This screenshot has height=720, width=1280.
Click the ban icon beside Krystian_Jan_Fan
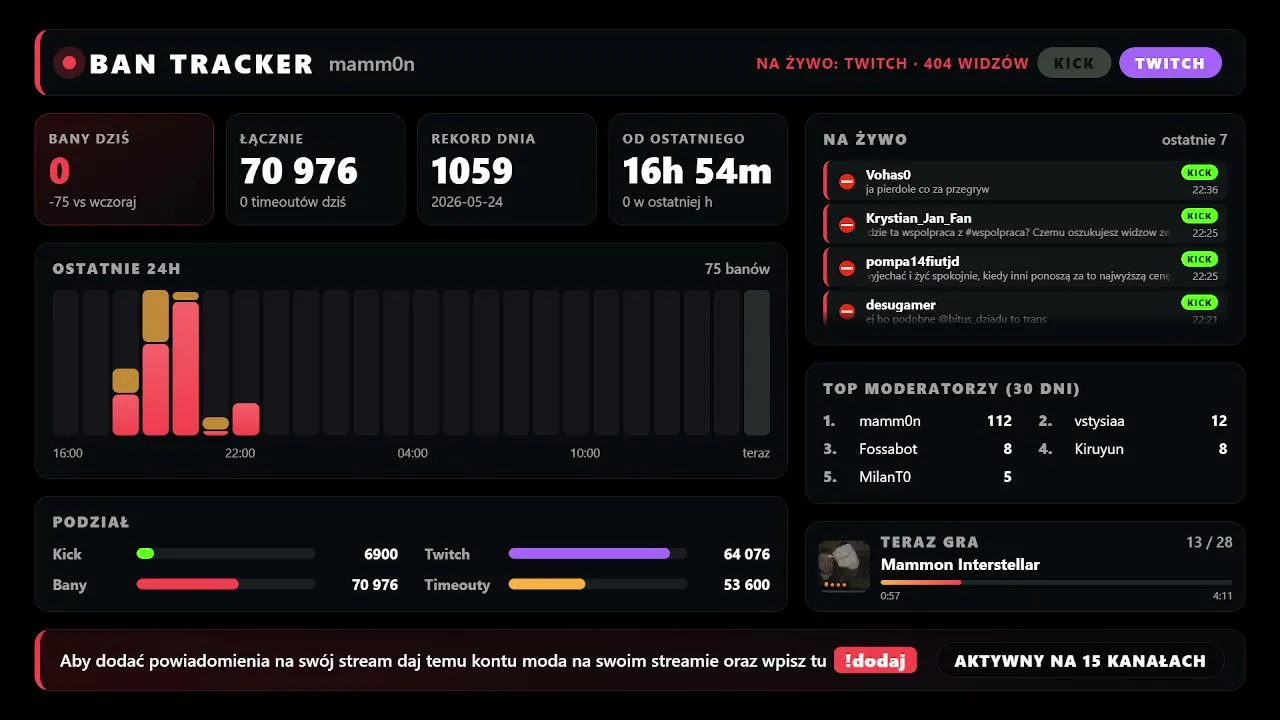pos(847,225)
